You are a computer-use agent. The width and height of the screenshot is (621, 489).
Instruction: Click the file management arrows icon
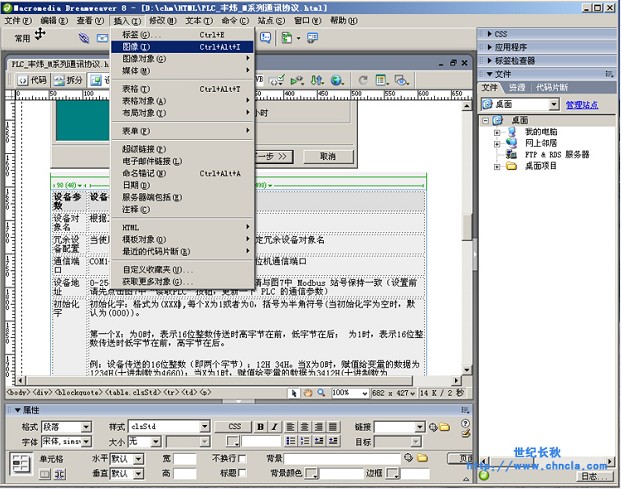[x=317, y=80]
